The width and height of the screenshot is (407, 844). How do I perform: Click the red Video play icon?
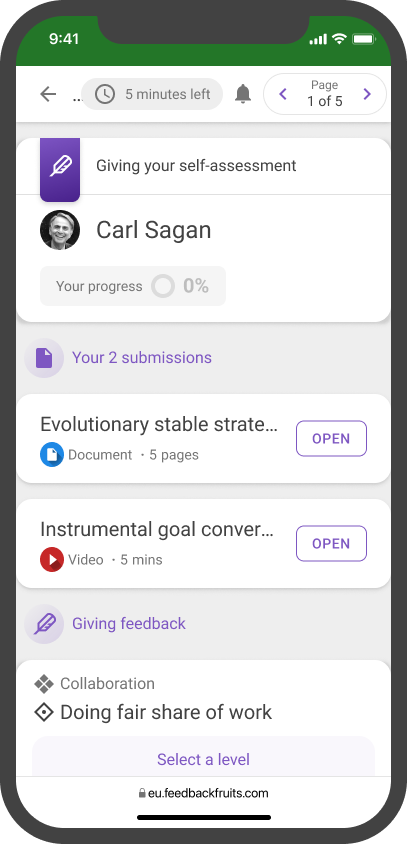coord(52,560)
